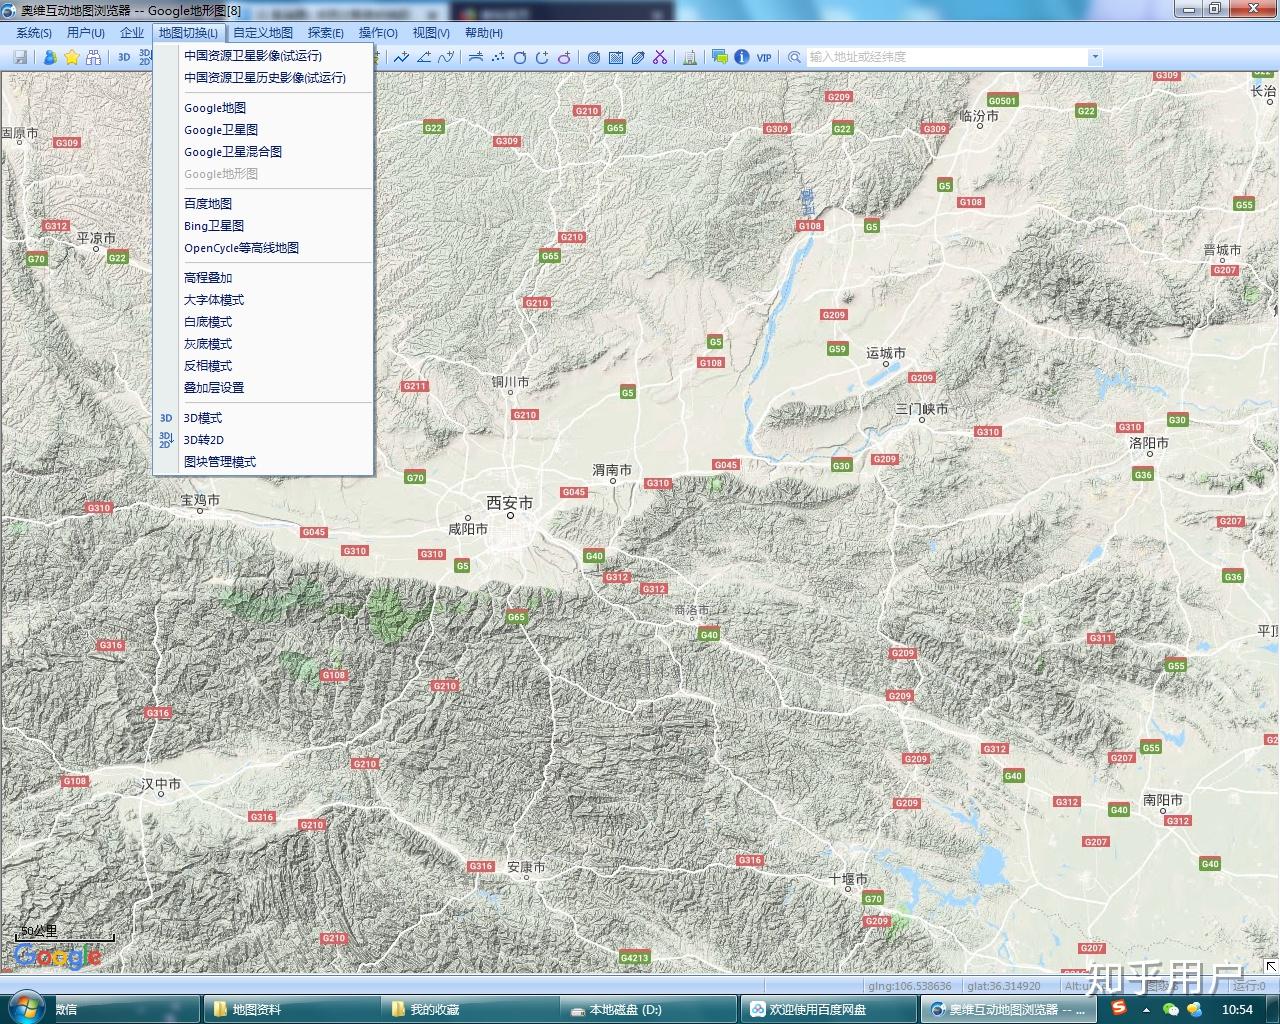Click the glng:106.538636 status bar value
The image size is (1280, 1024).
tap(910, 986)
